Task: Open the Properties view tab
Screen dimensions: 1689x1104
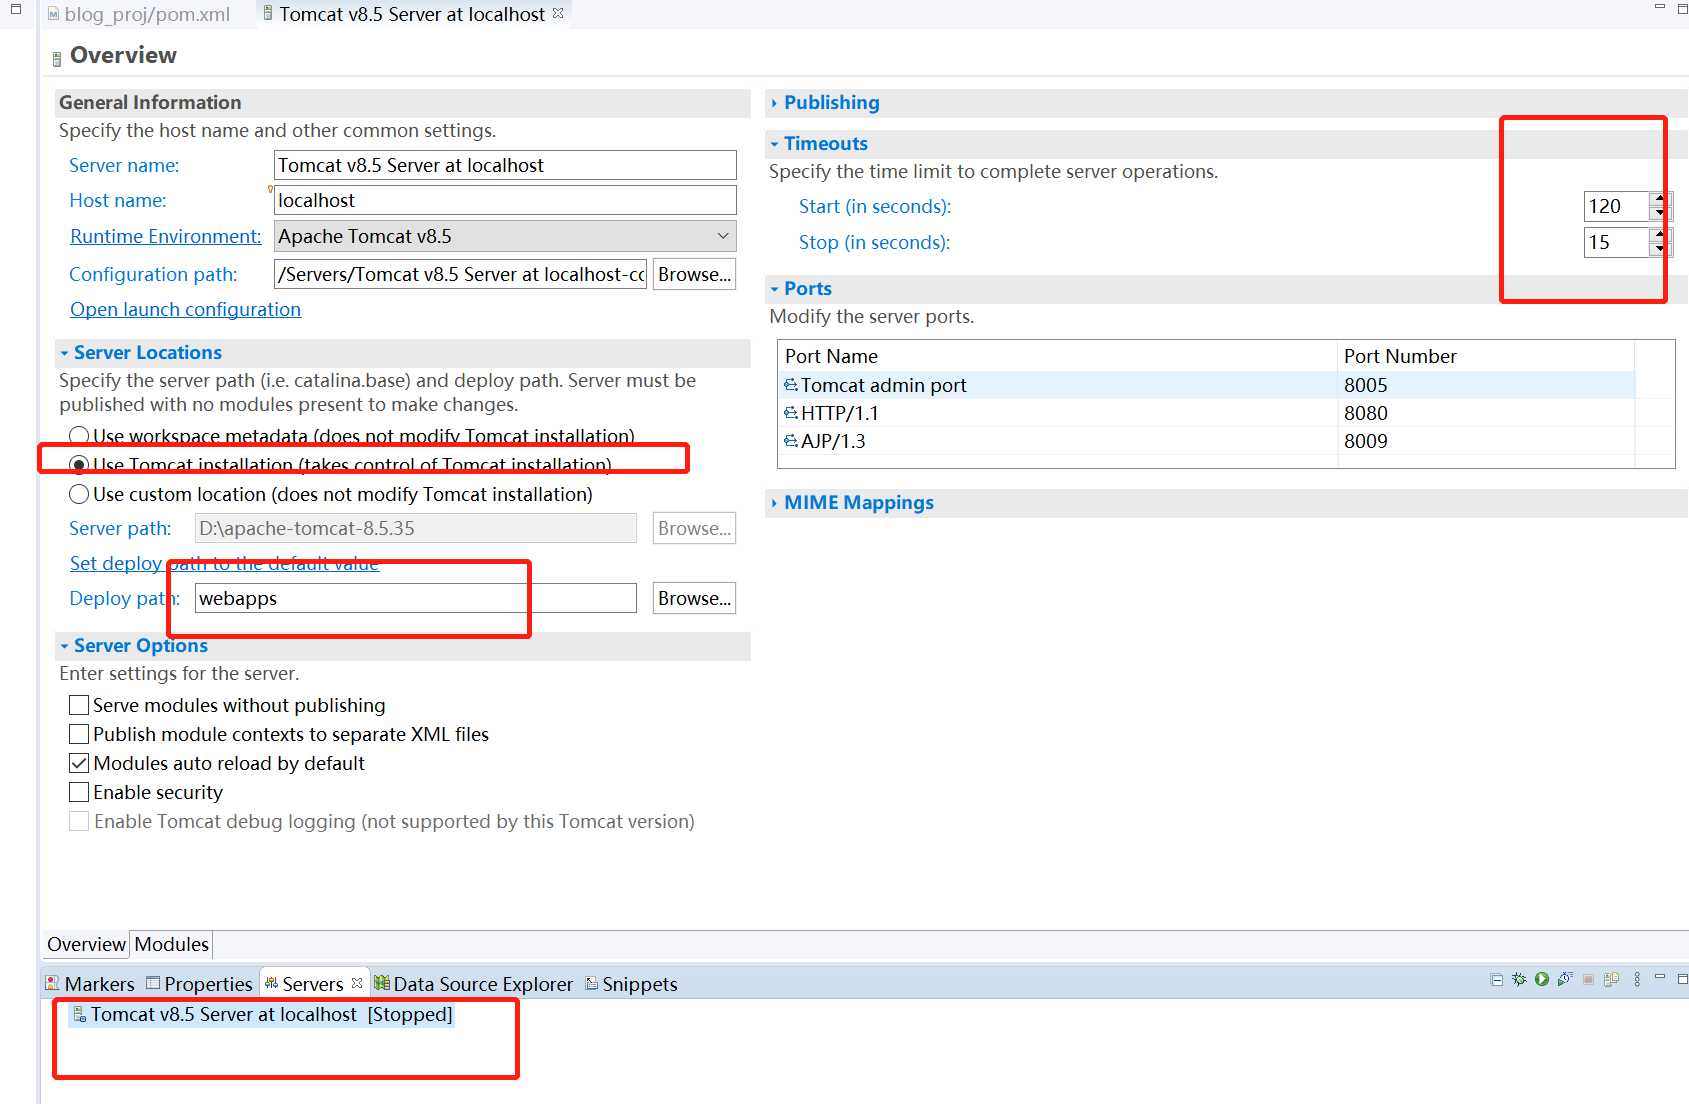Action: click(199, 984)
